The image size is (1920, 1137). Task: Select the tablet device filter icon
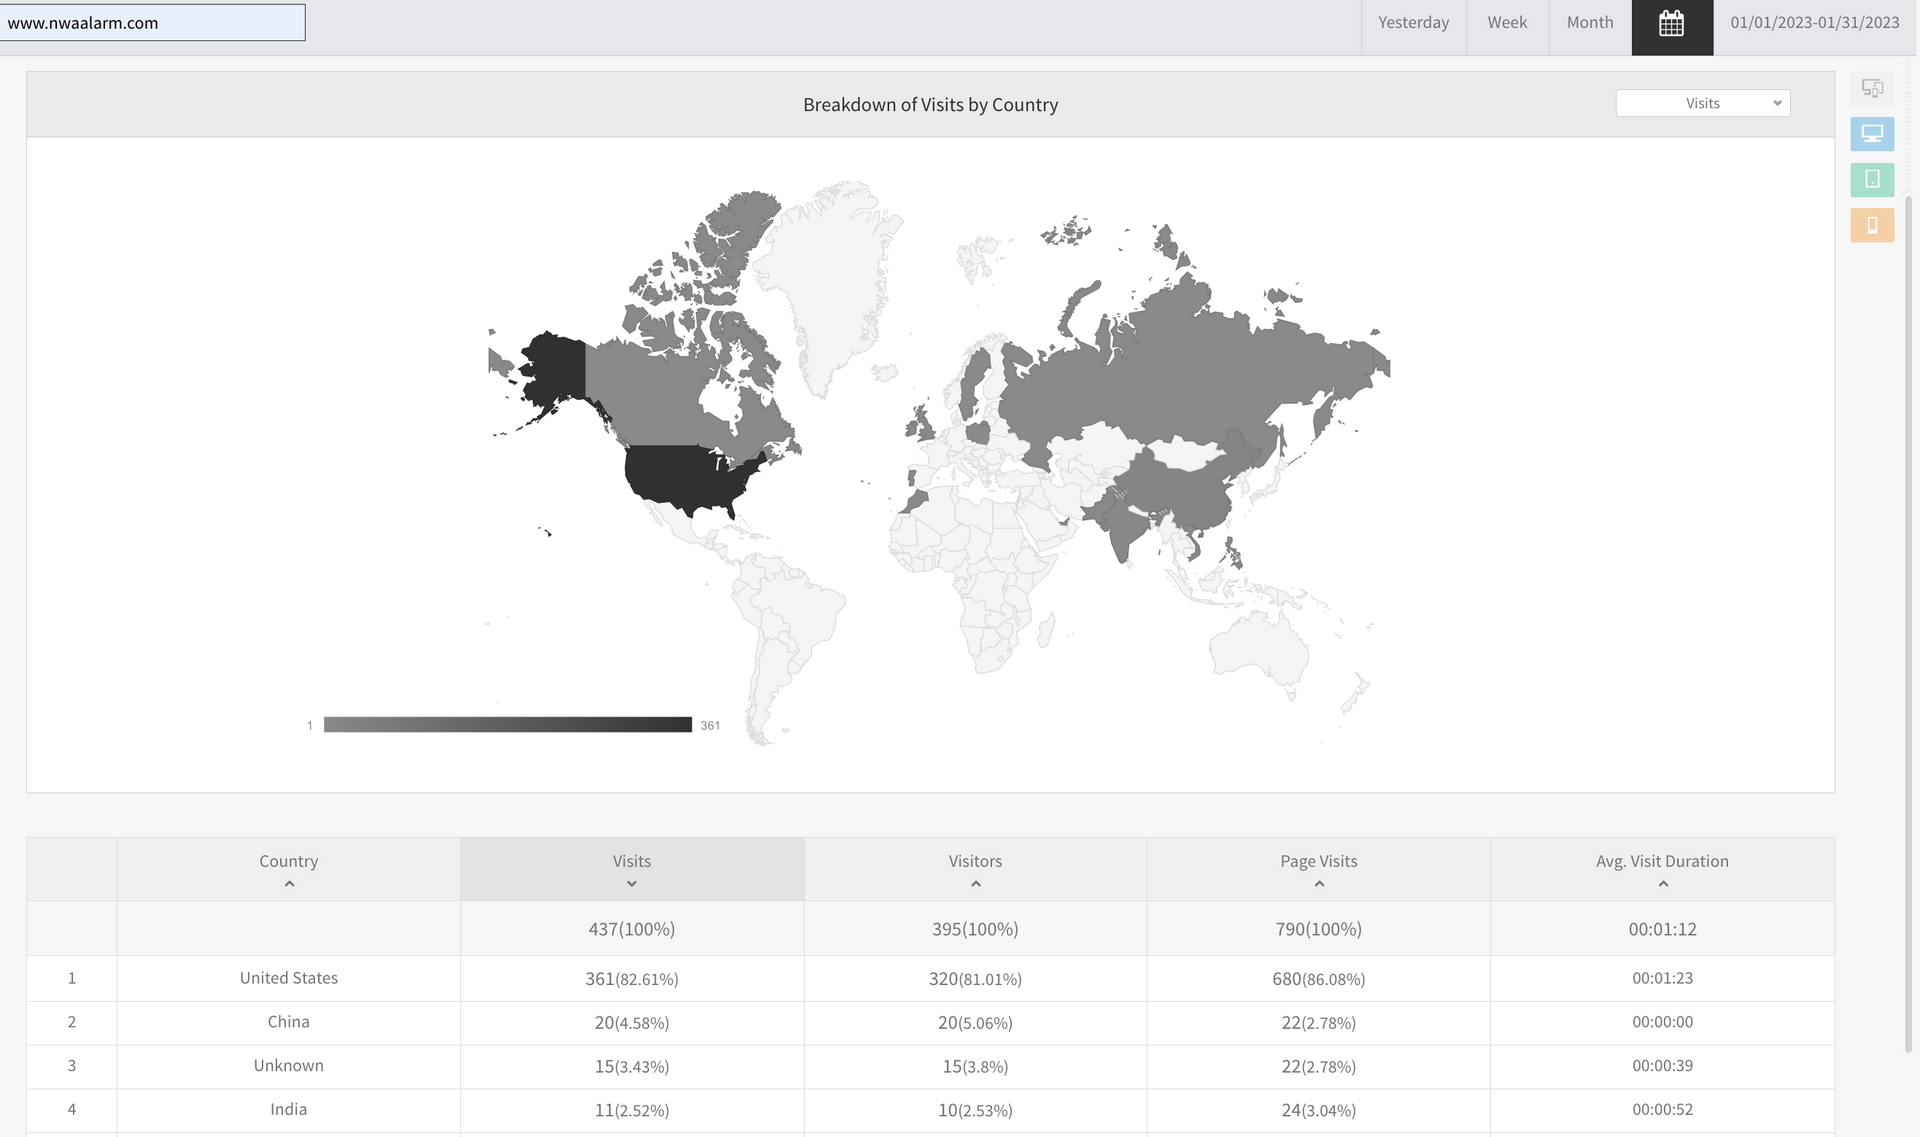click(x=1872, y=180)
